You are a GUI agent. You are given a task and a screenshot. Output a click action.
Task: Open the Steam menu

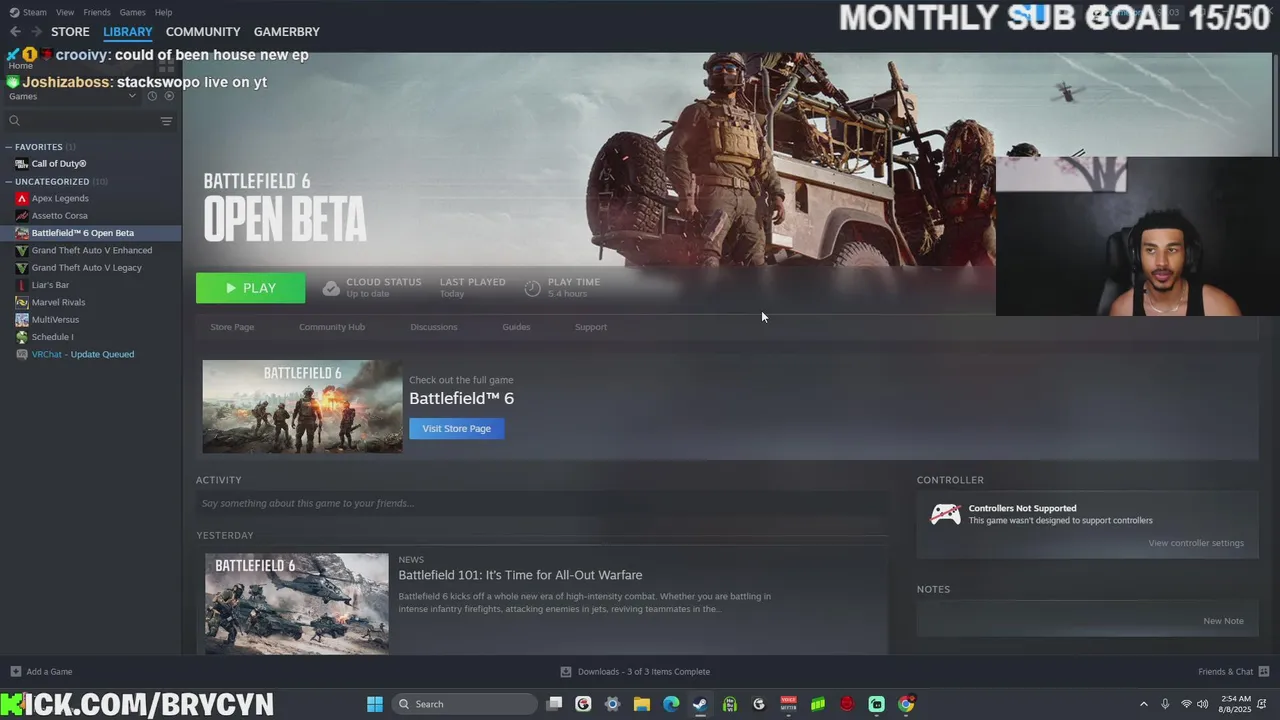coord(29,12)
